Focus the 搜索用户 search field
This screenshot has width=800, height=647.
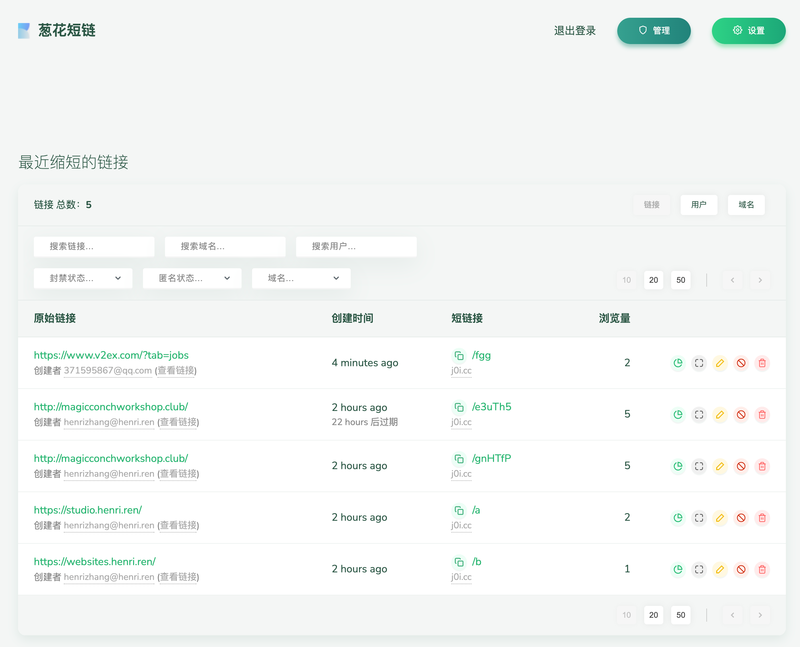[356, 246]
